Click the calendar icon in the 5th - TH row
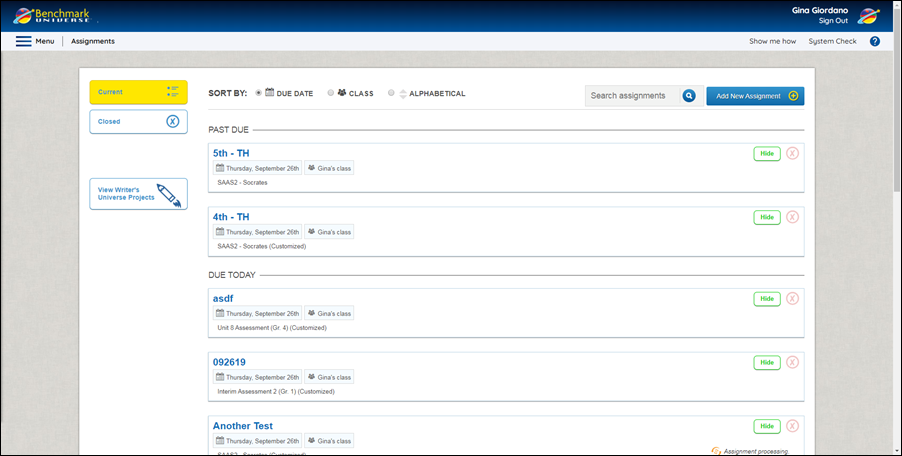The width and height of the screenshot is (902, 456). click(220, 168)
